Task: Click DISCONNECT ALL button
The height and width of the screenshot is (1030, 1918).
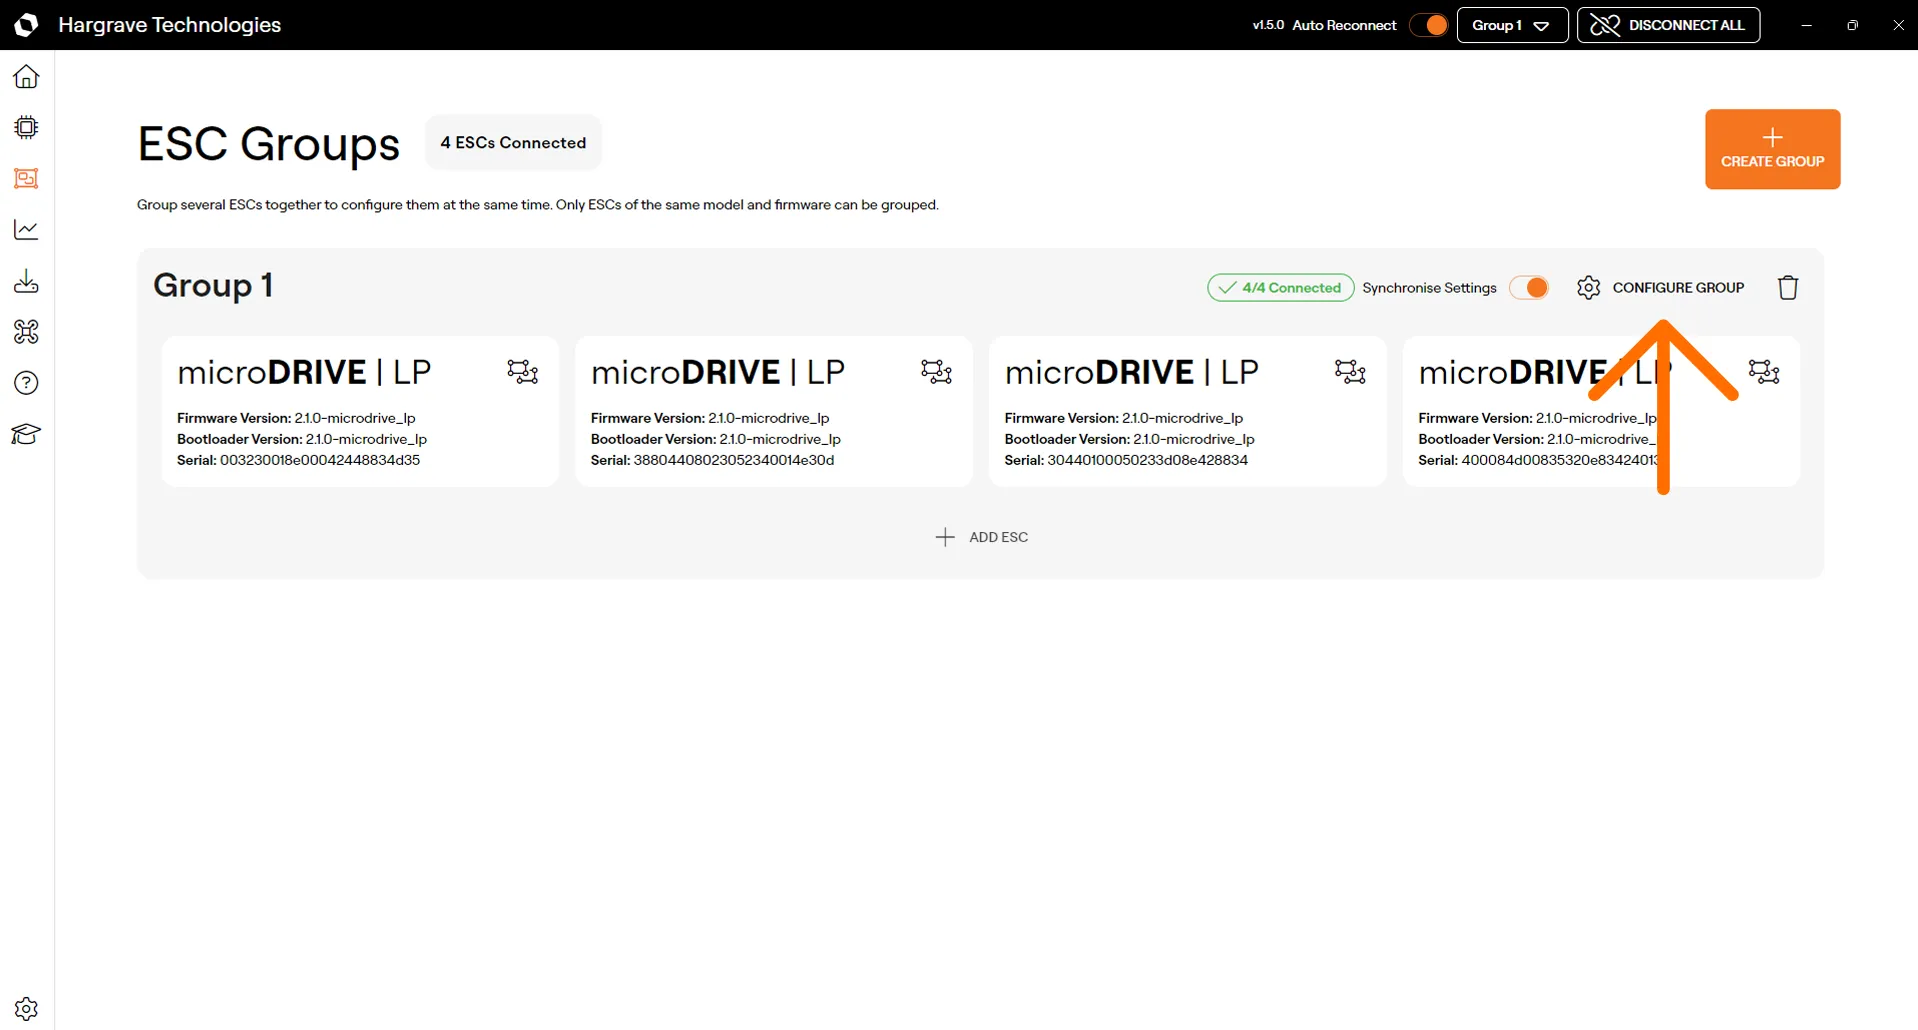Action: [x=1668, y=25]
